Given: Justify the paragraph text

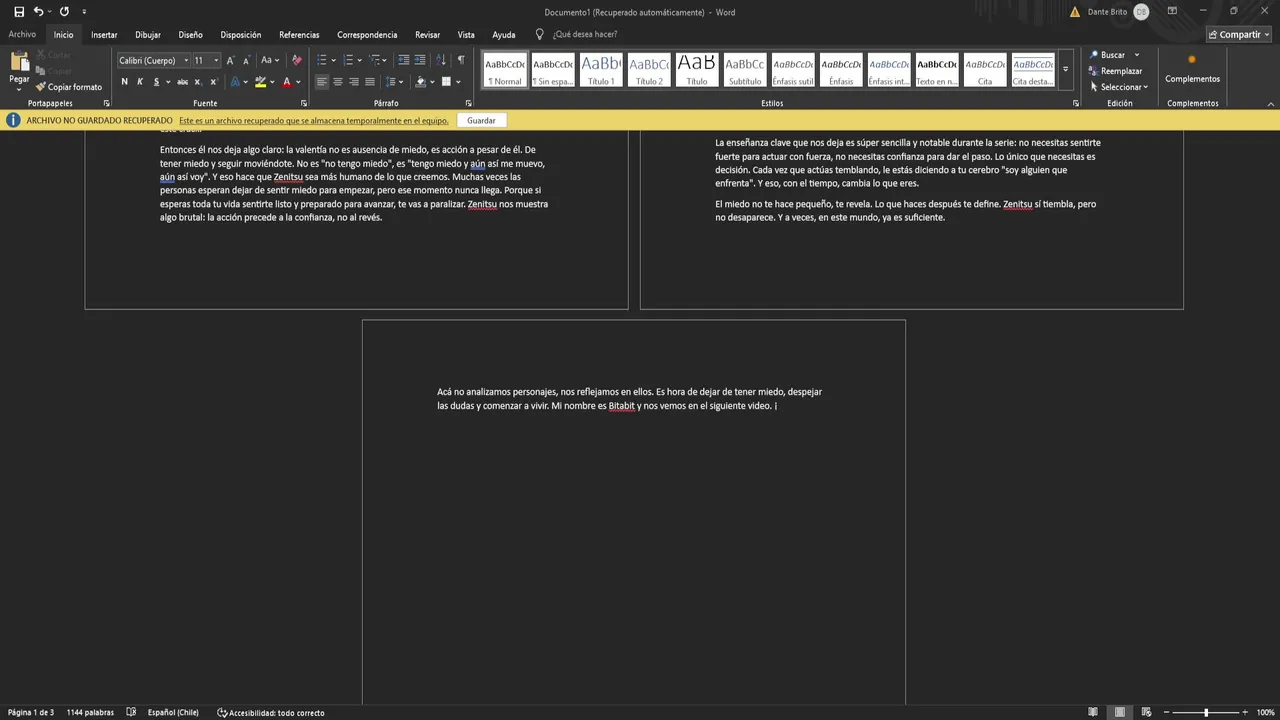Looking at the screenshot, I should point(369,82).
